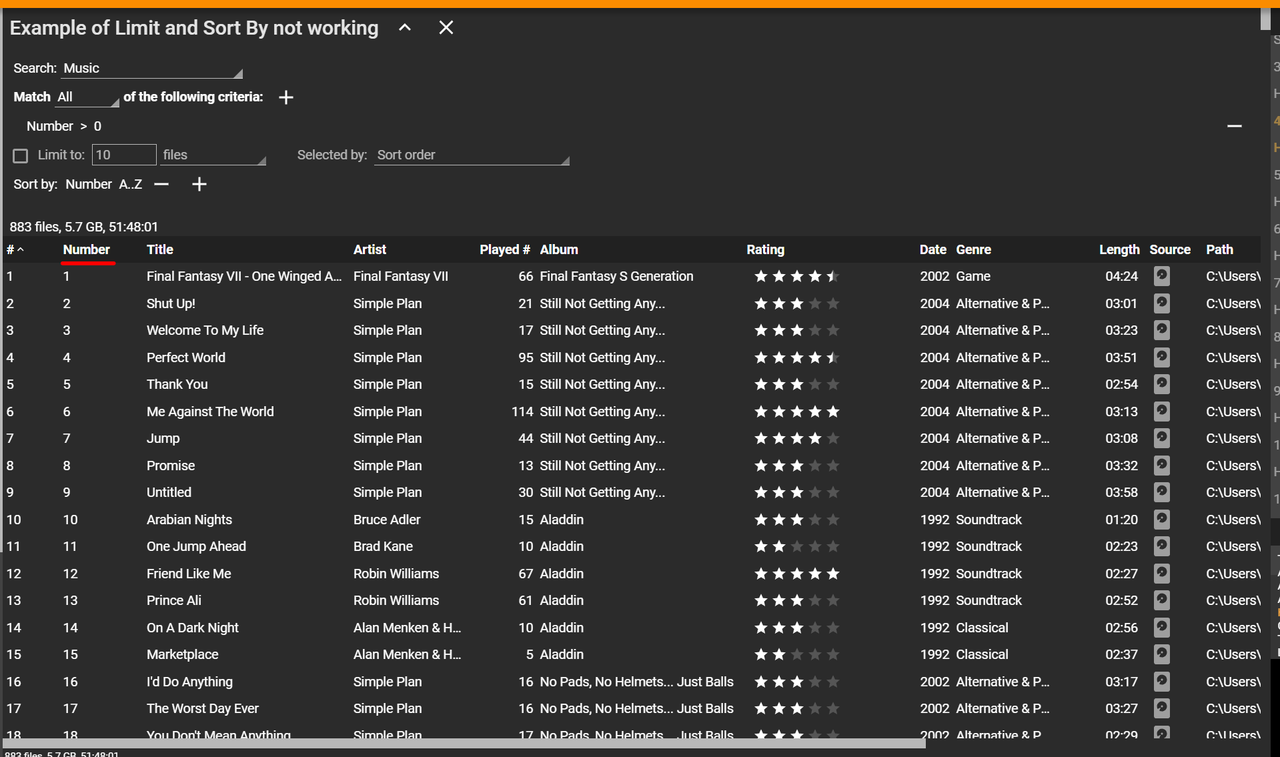Open the Match All dropdown
The height and width of the screenshot is (757, 1280).
tap(87, 97)
